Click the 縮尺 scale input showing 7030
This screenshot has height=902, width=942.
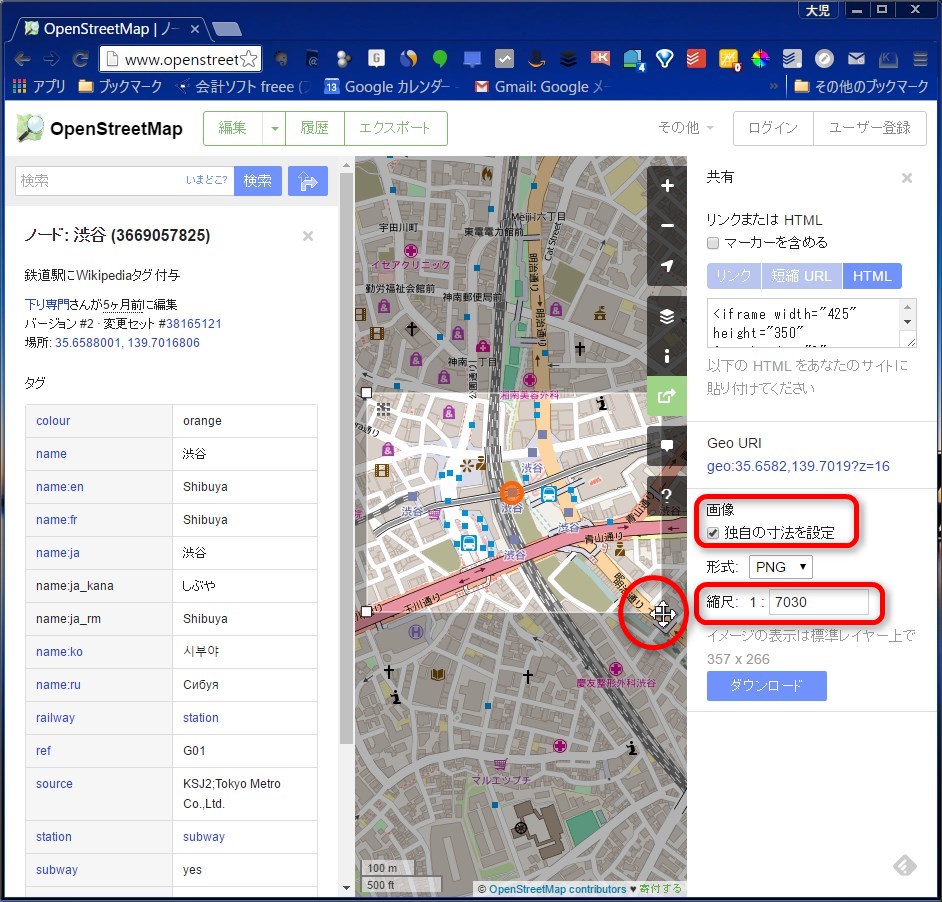pyautogui.click(x=818, y=602)
